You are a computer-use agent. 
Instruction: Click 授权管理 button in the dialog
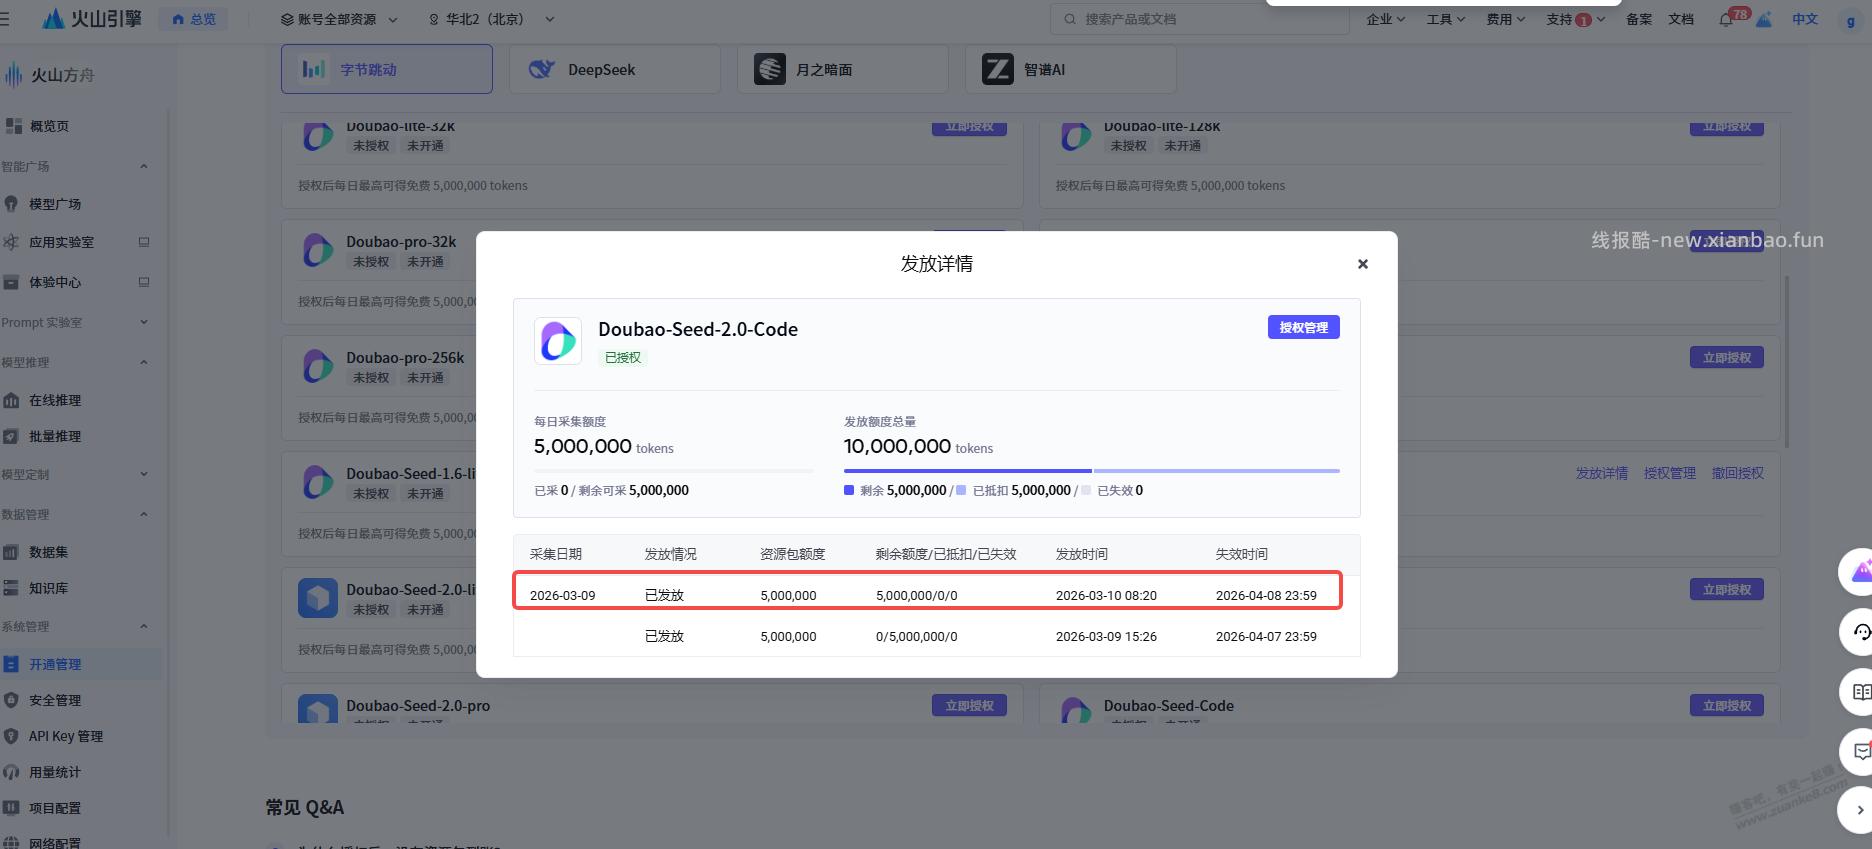1303,327
